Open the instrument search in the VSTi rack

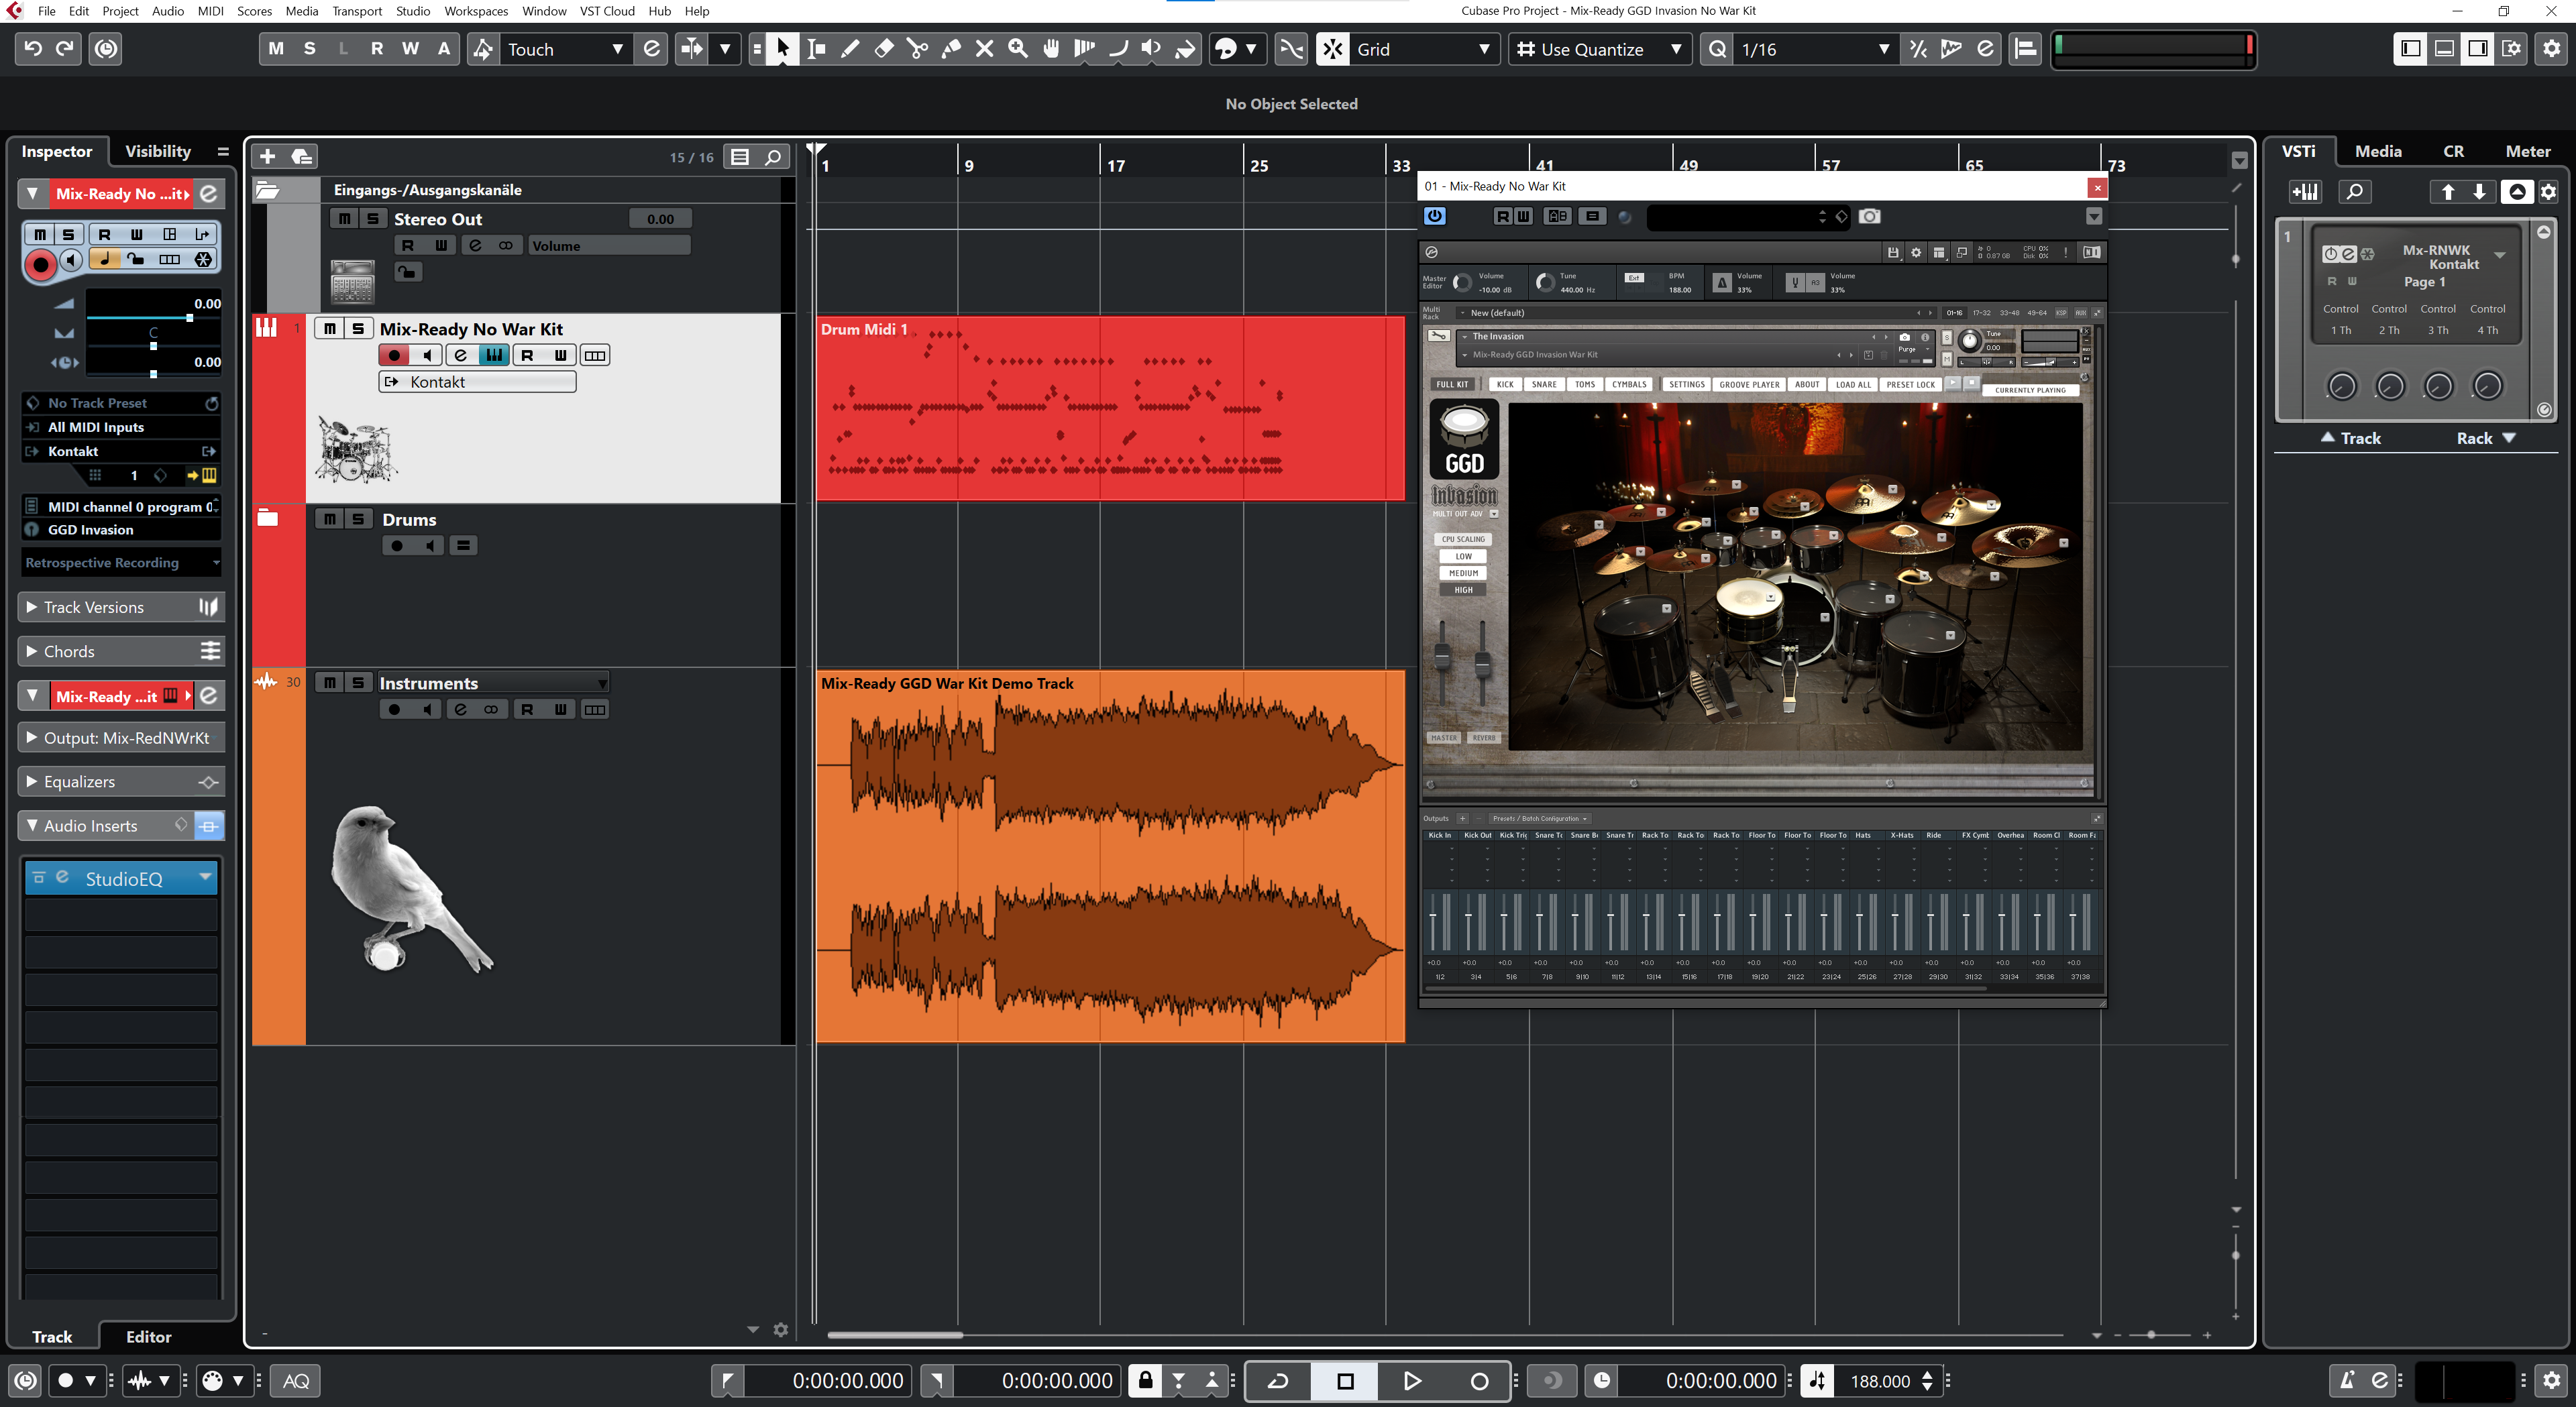[2356, 191]
